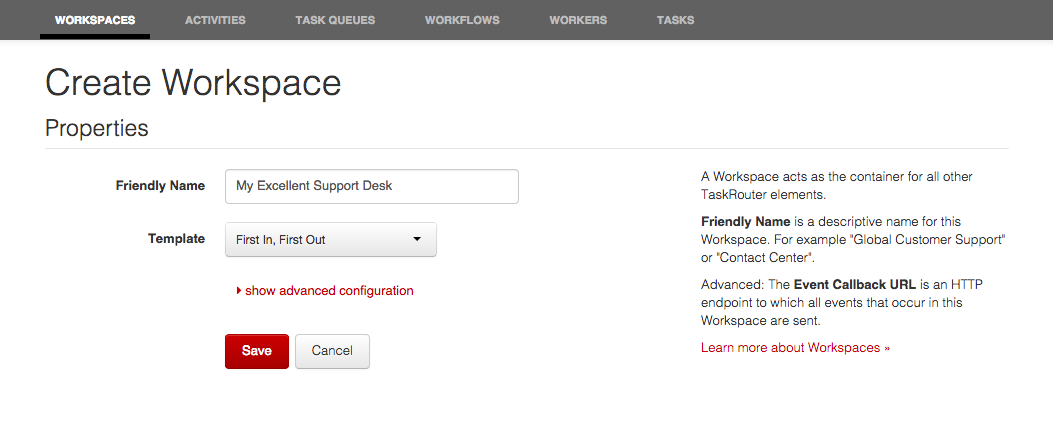The height and width of the screenshot is (436, 1053).
Task: Save the new workspace
Action: coord(257,351)
